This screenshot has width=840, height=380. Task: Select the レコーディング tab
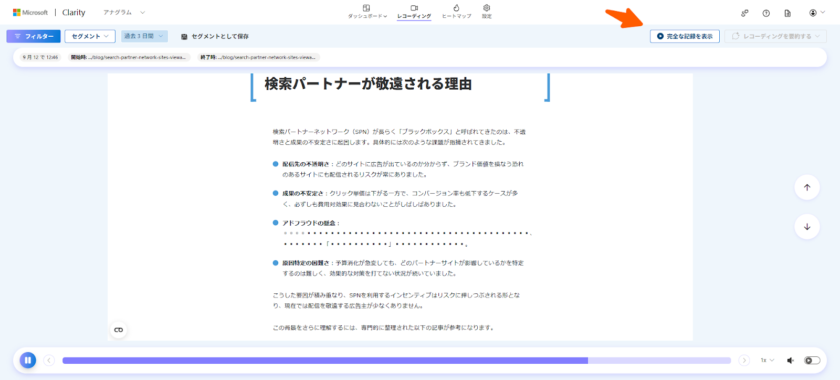(414, 12)
